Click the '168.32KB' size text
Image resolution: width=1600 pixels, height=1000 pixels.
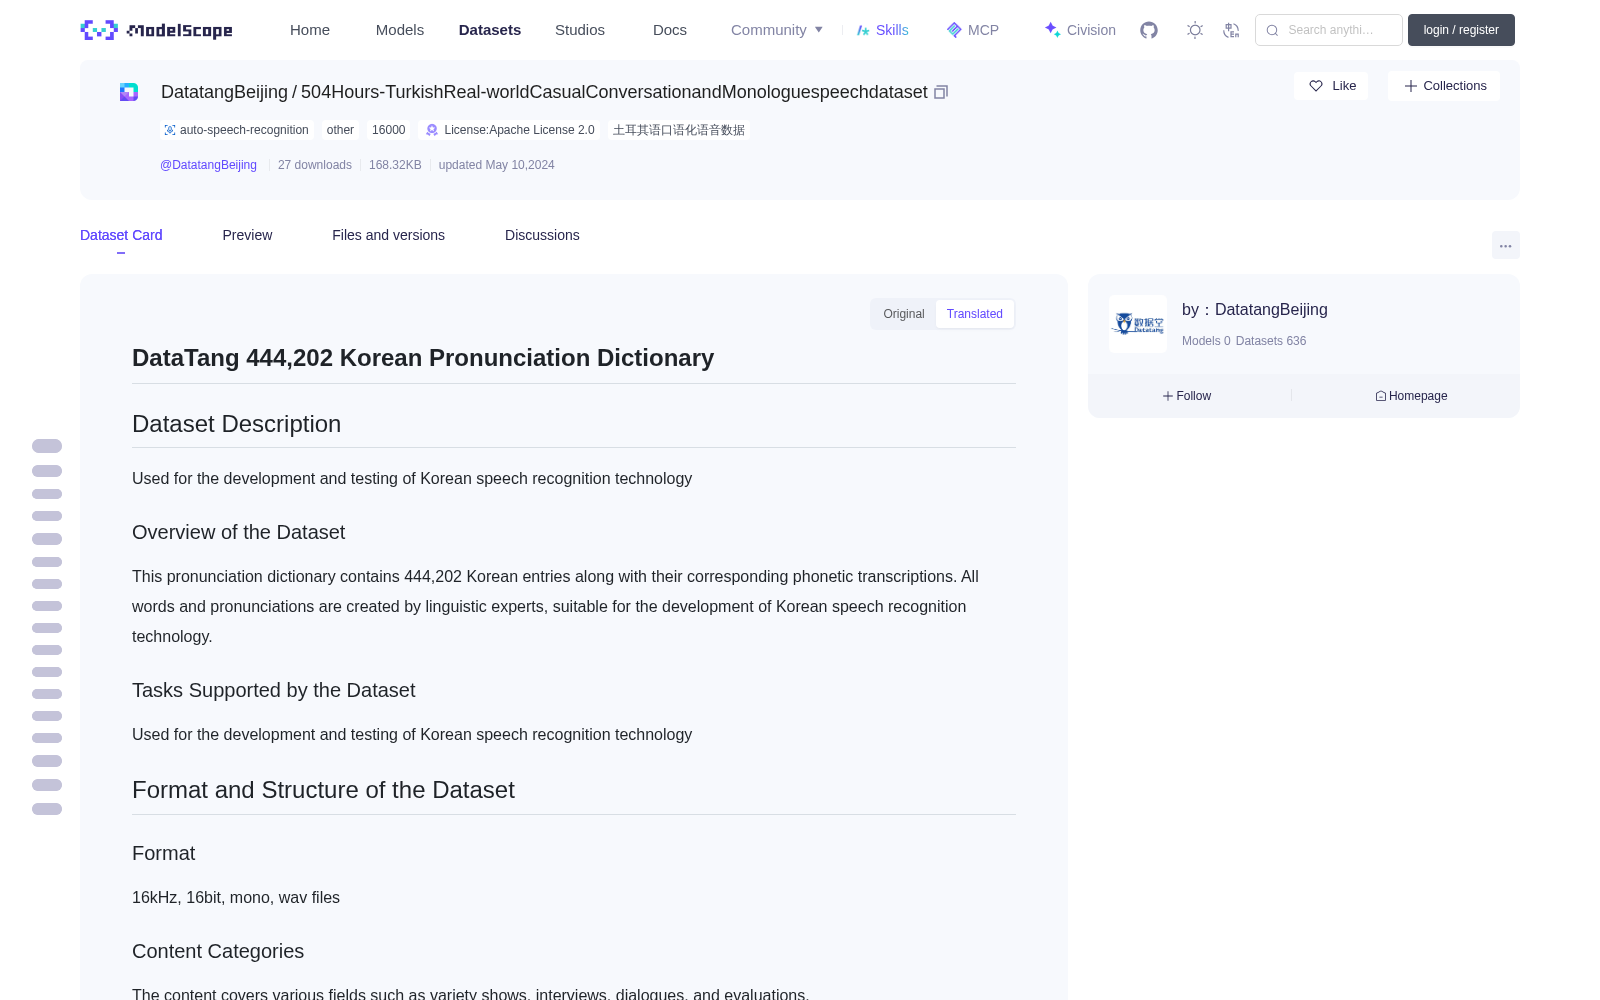coord(395,165)
